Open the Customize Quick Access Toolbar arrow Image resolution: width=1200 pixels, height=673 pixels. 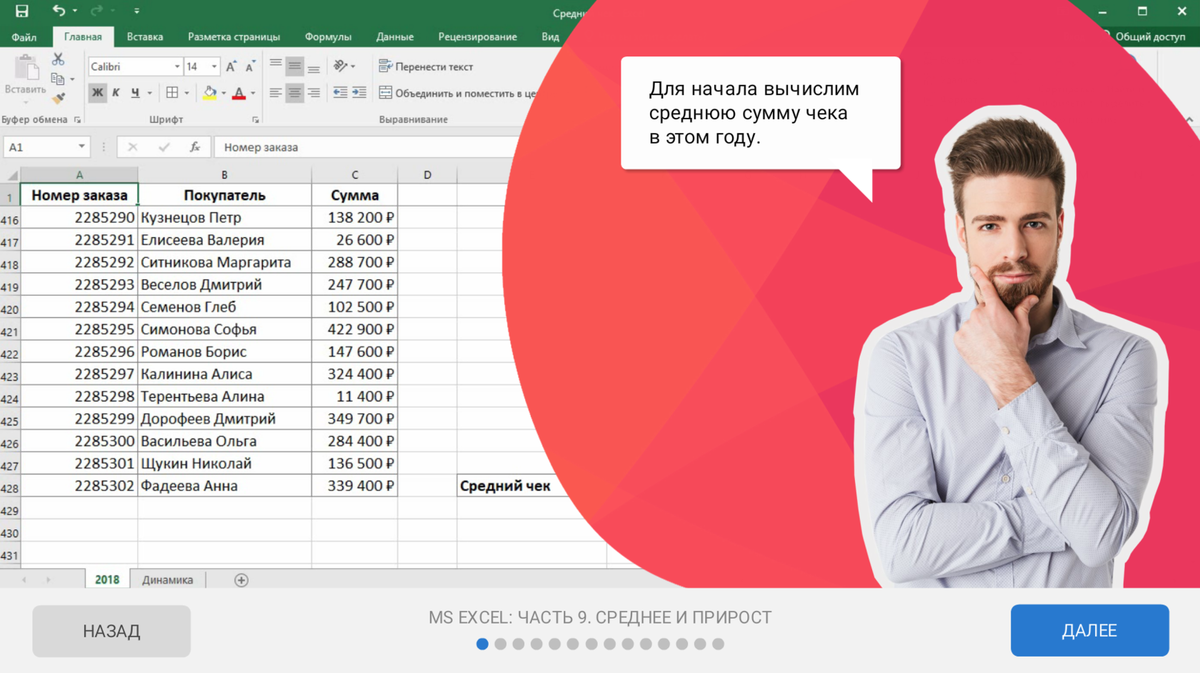(x=136, y=11)
